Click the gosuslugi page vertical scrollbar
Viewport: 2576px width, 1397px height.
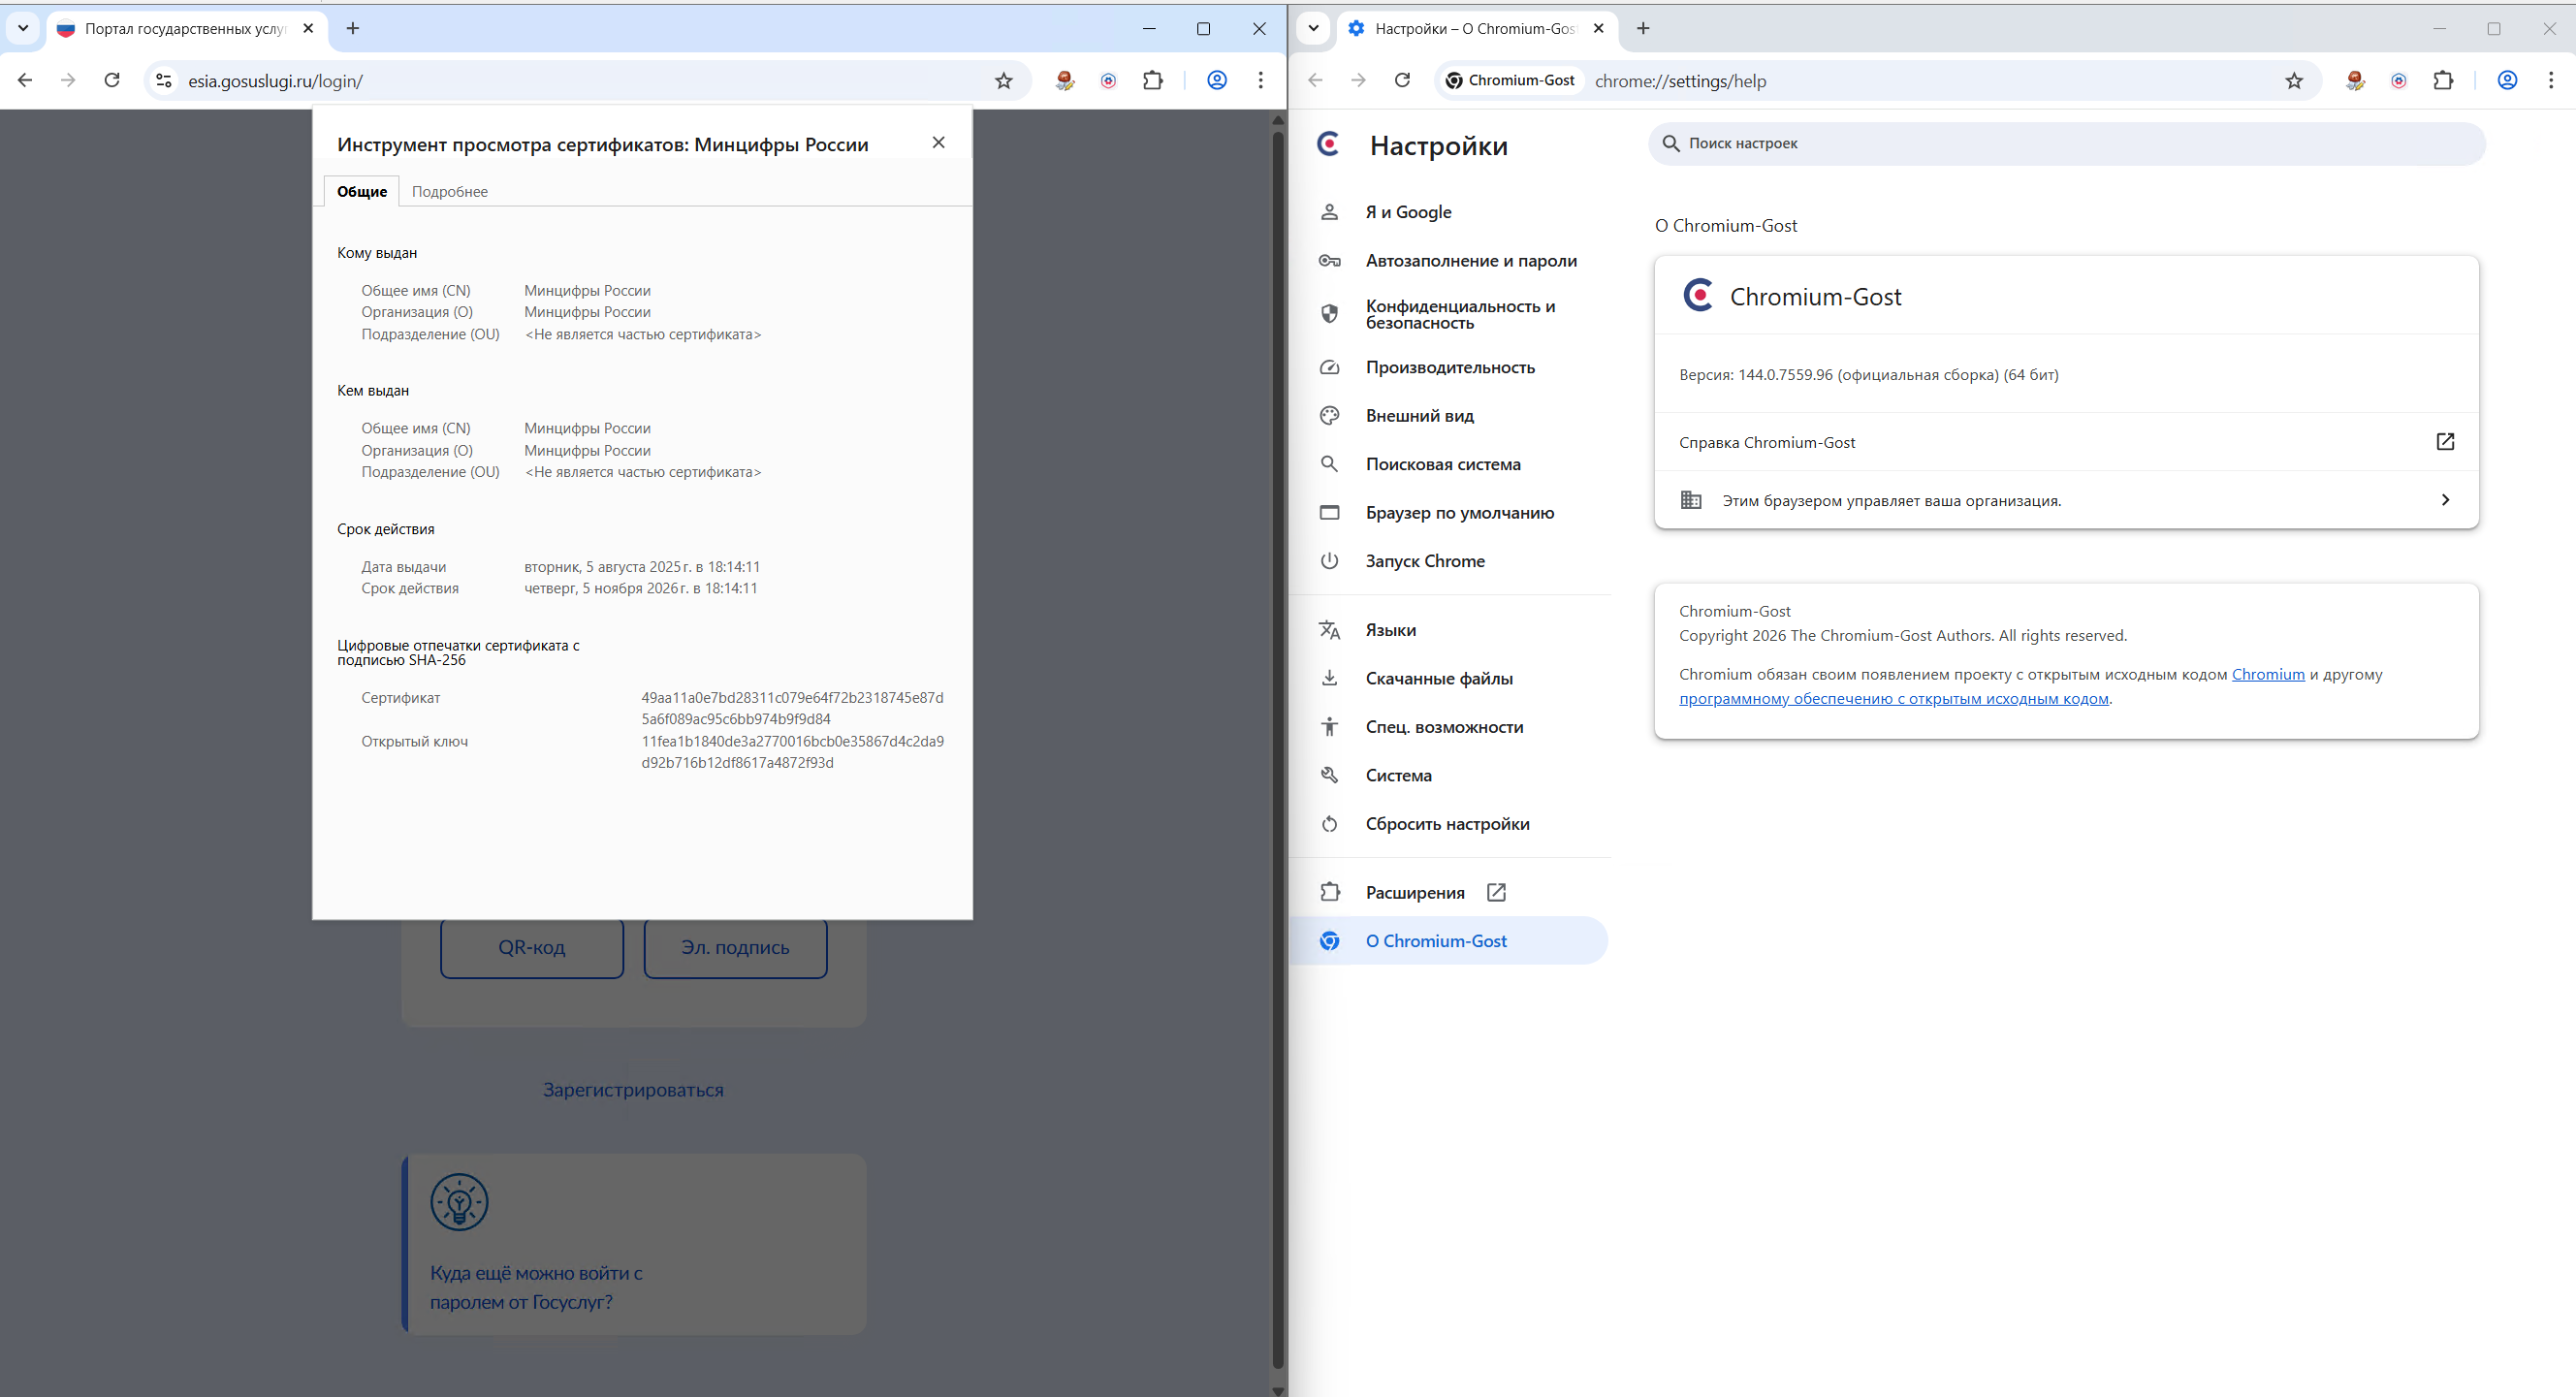(x=1277, y=750)
